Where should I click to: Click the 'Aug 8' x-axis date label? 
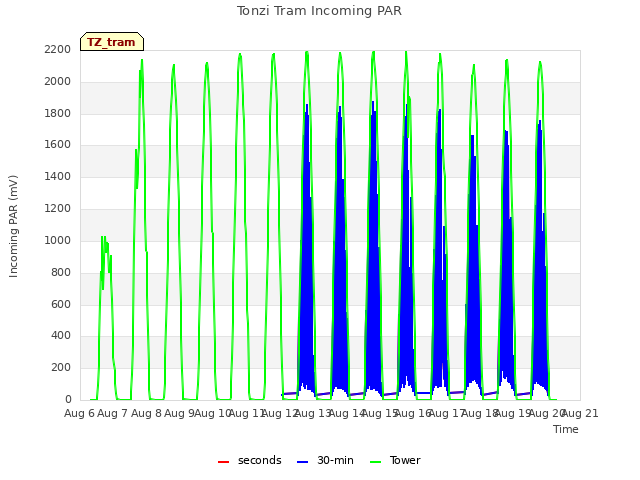point(146,413)
